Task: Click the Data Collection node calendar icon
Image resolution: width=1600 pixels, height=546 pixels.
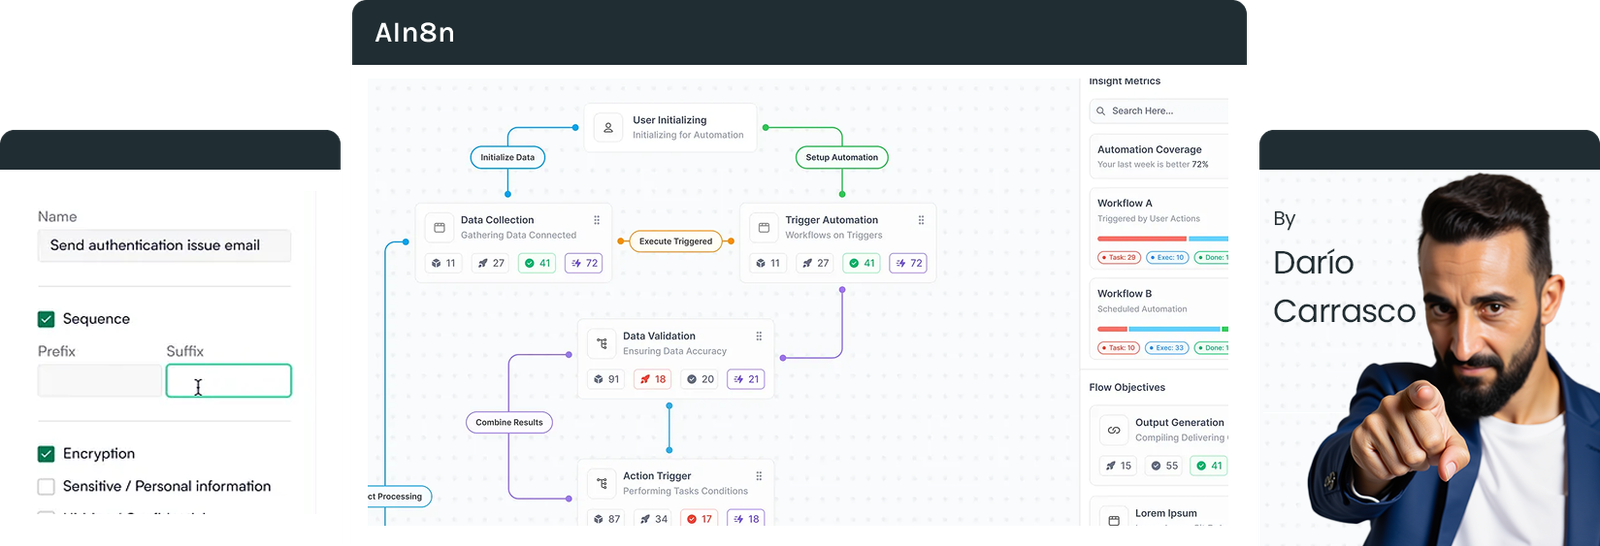Action: pos(439,228)
